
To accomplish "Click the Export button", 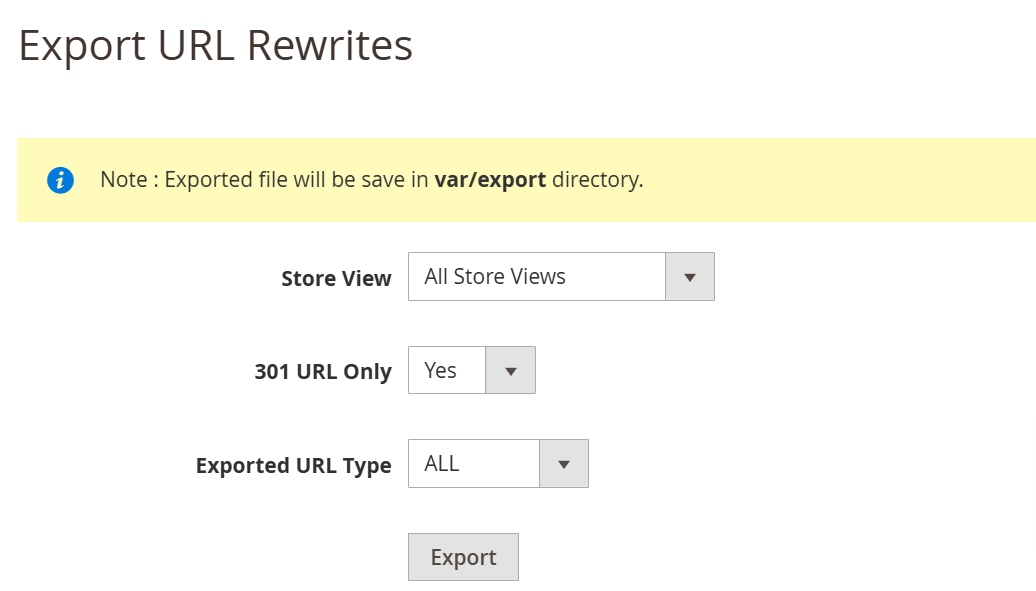I will tap(463, 557).
